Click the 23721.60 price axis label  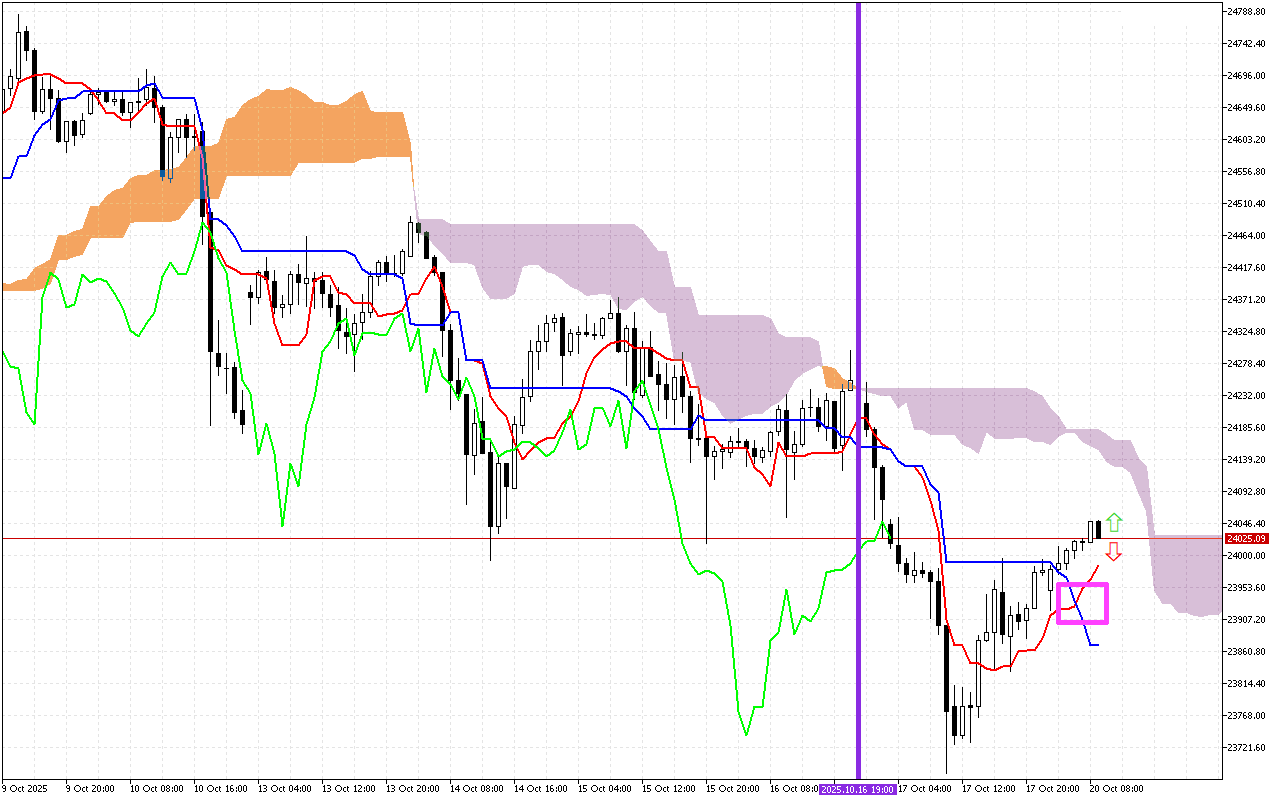coord(1246,747)
